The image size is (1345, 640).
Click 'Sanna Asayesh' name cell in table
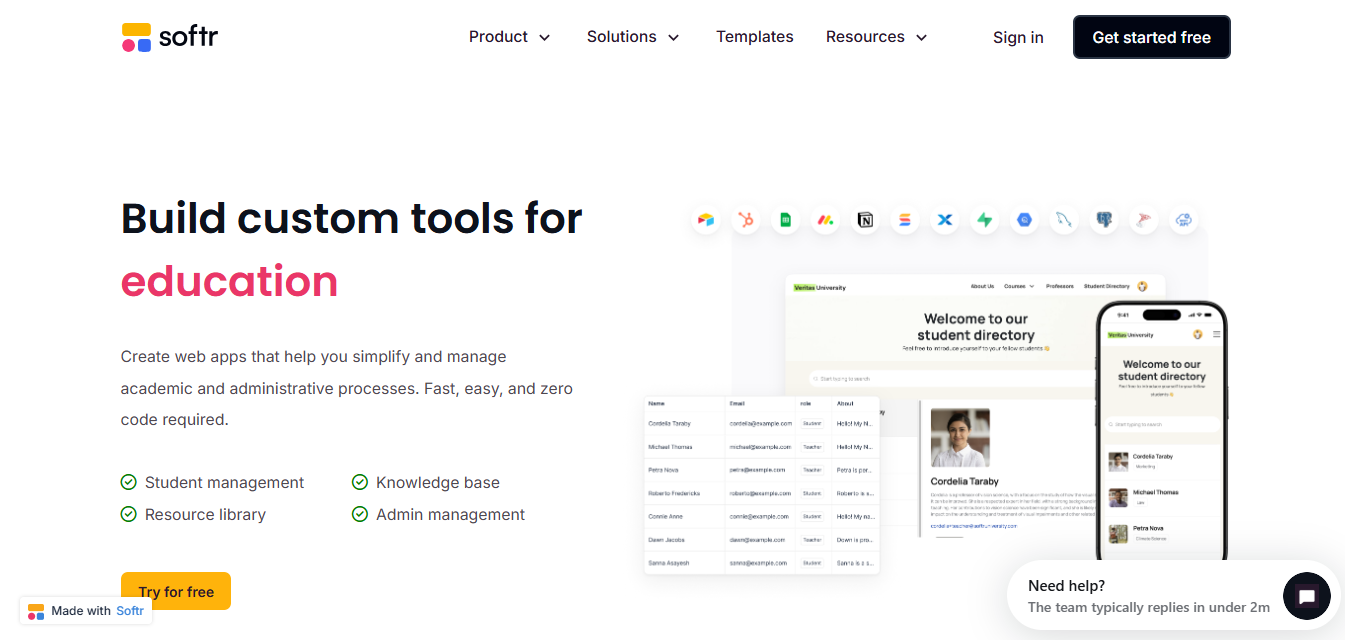pos(668,563)
